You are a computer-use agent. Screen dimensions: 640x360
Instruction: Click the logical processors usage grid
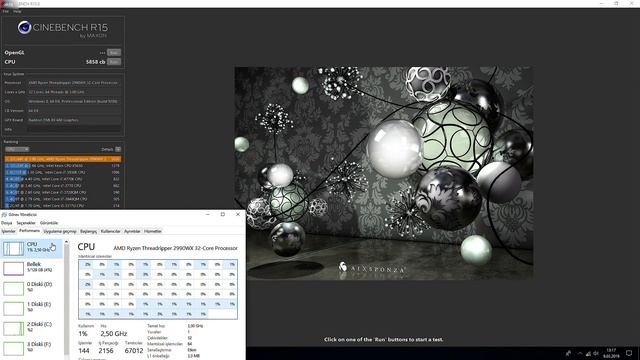[x=158, y=289]
